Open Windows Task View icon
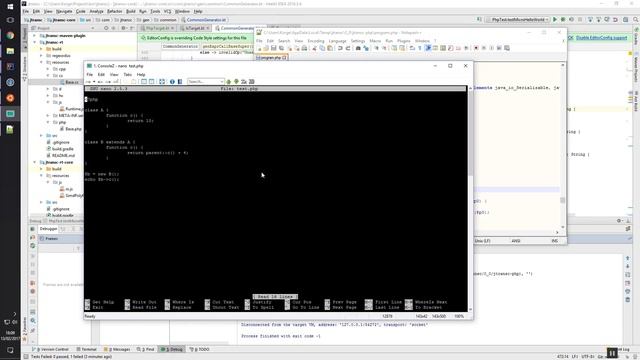The width and height of the screenshot is (640, 360). pos(10,20)
